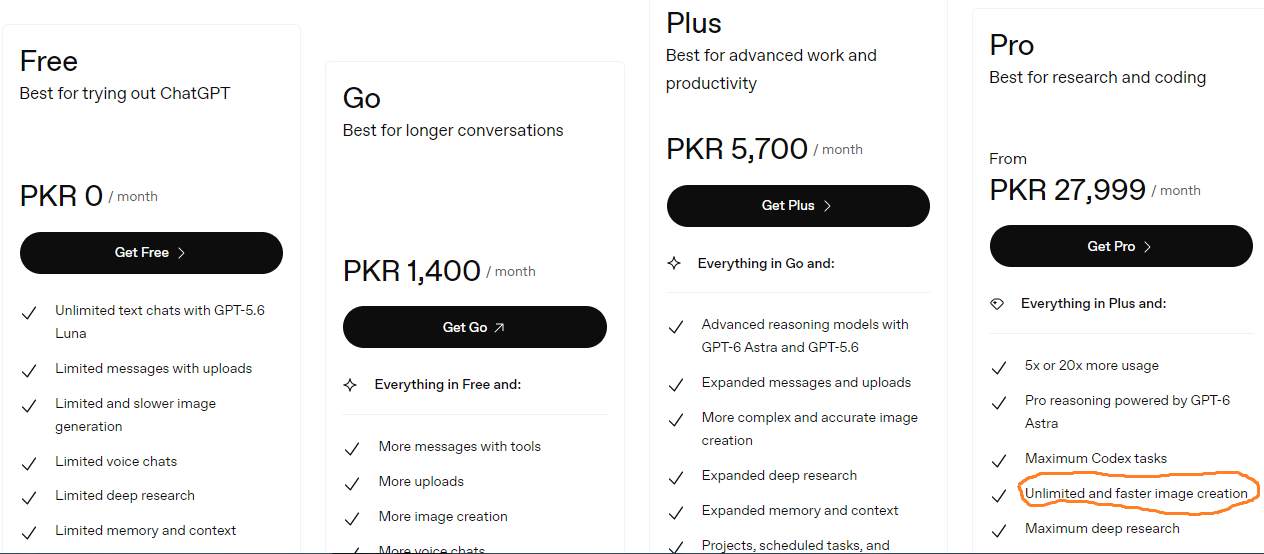Image resolution: width=1264 pixels, height=554 pixels.
Task: Click the Expanded memory and context feature
Action: [800, 510]
